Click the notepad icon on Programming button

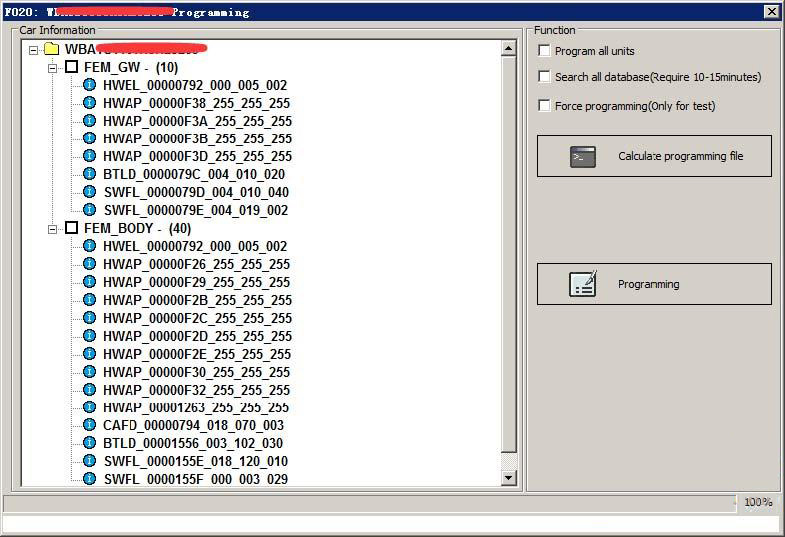(583, 284)
